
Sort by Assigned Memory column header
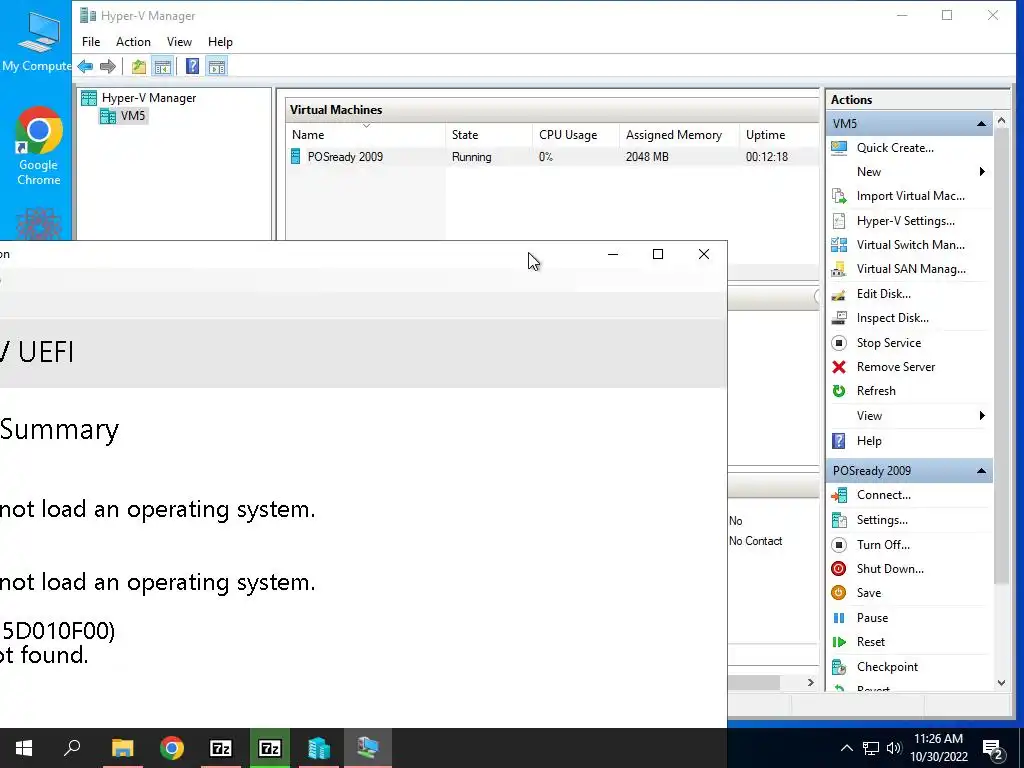pyautogui.click(x=679, y=135)
